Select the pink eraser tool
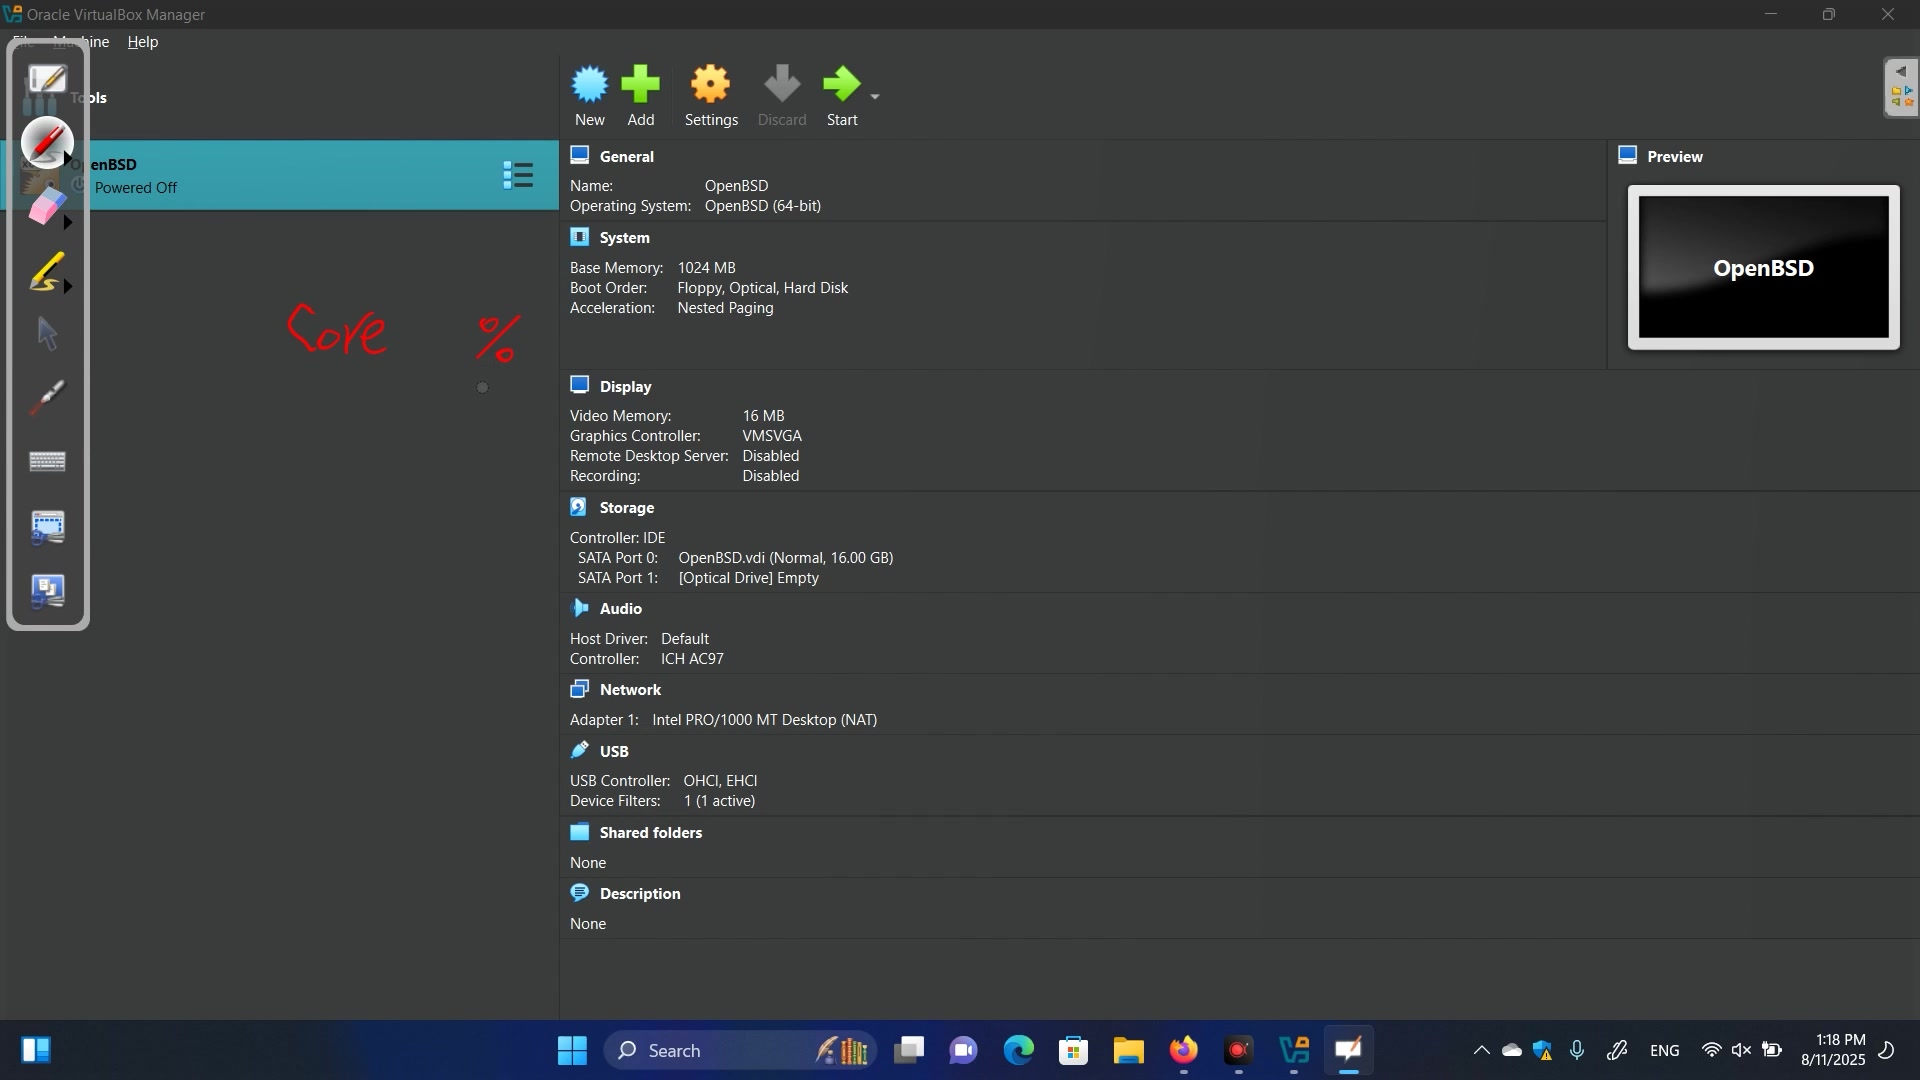1920x1080 pixels. (46, 208)
